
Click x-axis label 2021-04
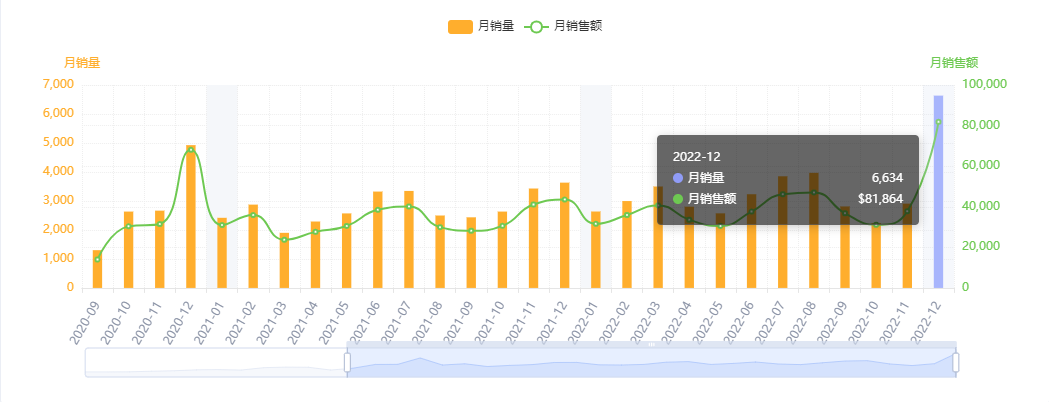[304, 320]
